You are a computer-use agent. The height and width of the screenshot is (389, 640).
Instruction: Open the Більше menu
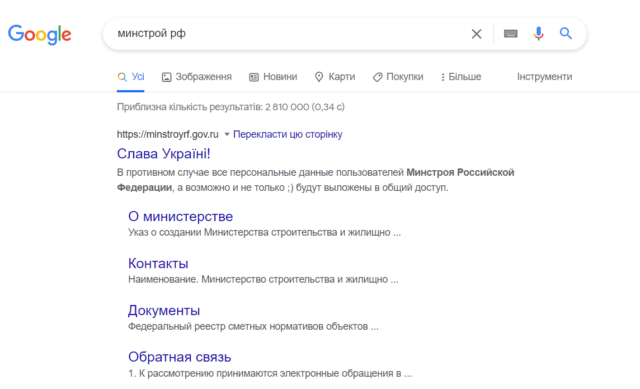pyautogui.click(x=461, y=77)
